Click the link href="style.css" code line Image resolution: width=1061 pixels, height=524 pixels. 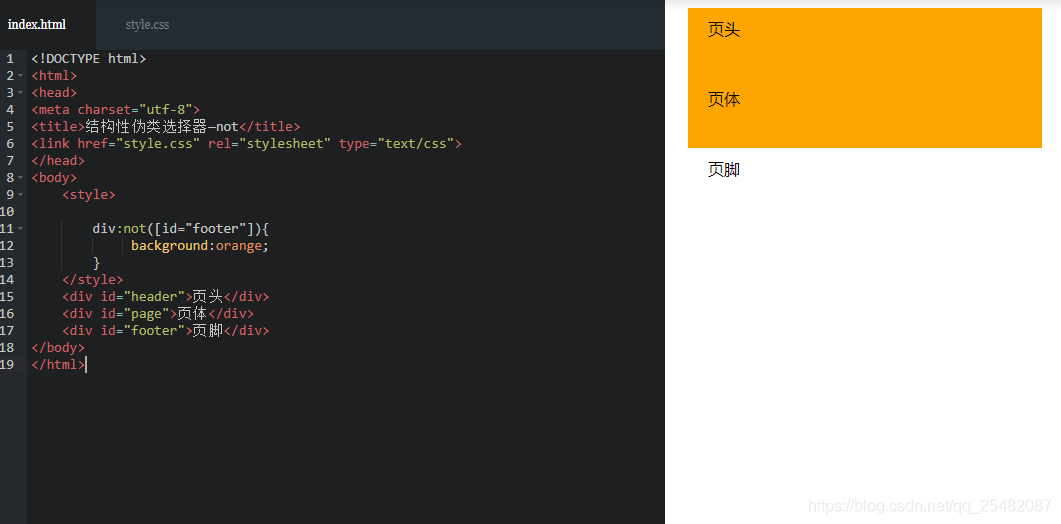click(x=246, y=144)
